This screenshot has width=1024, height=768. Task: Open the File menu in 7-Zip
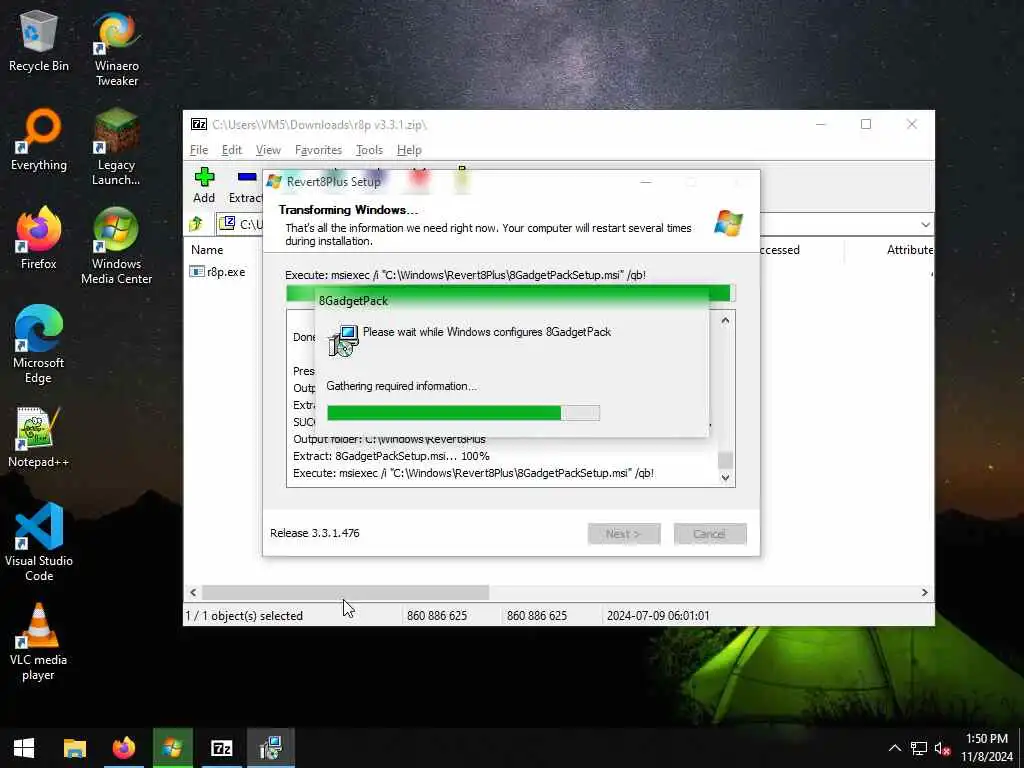[x=199, y=150]
